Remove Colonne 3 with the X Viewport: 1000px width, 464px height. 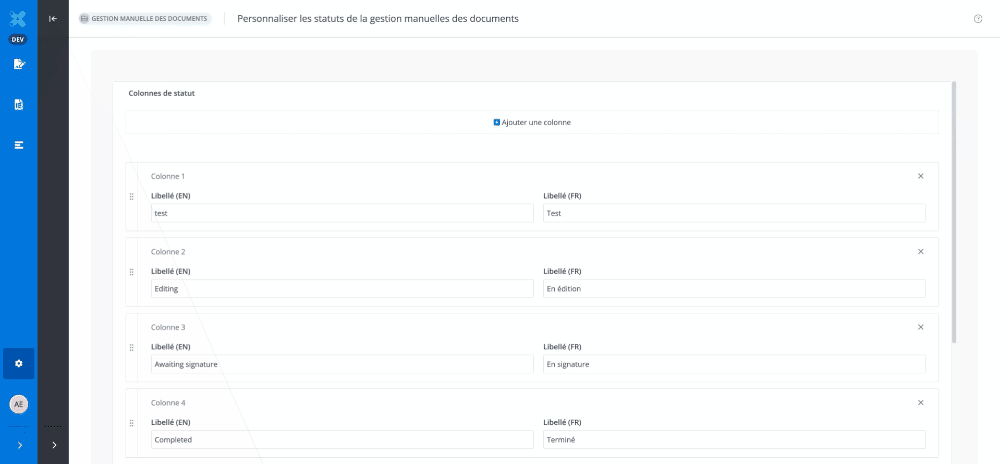[921, 327]
